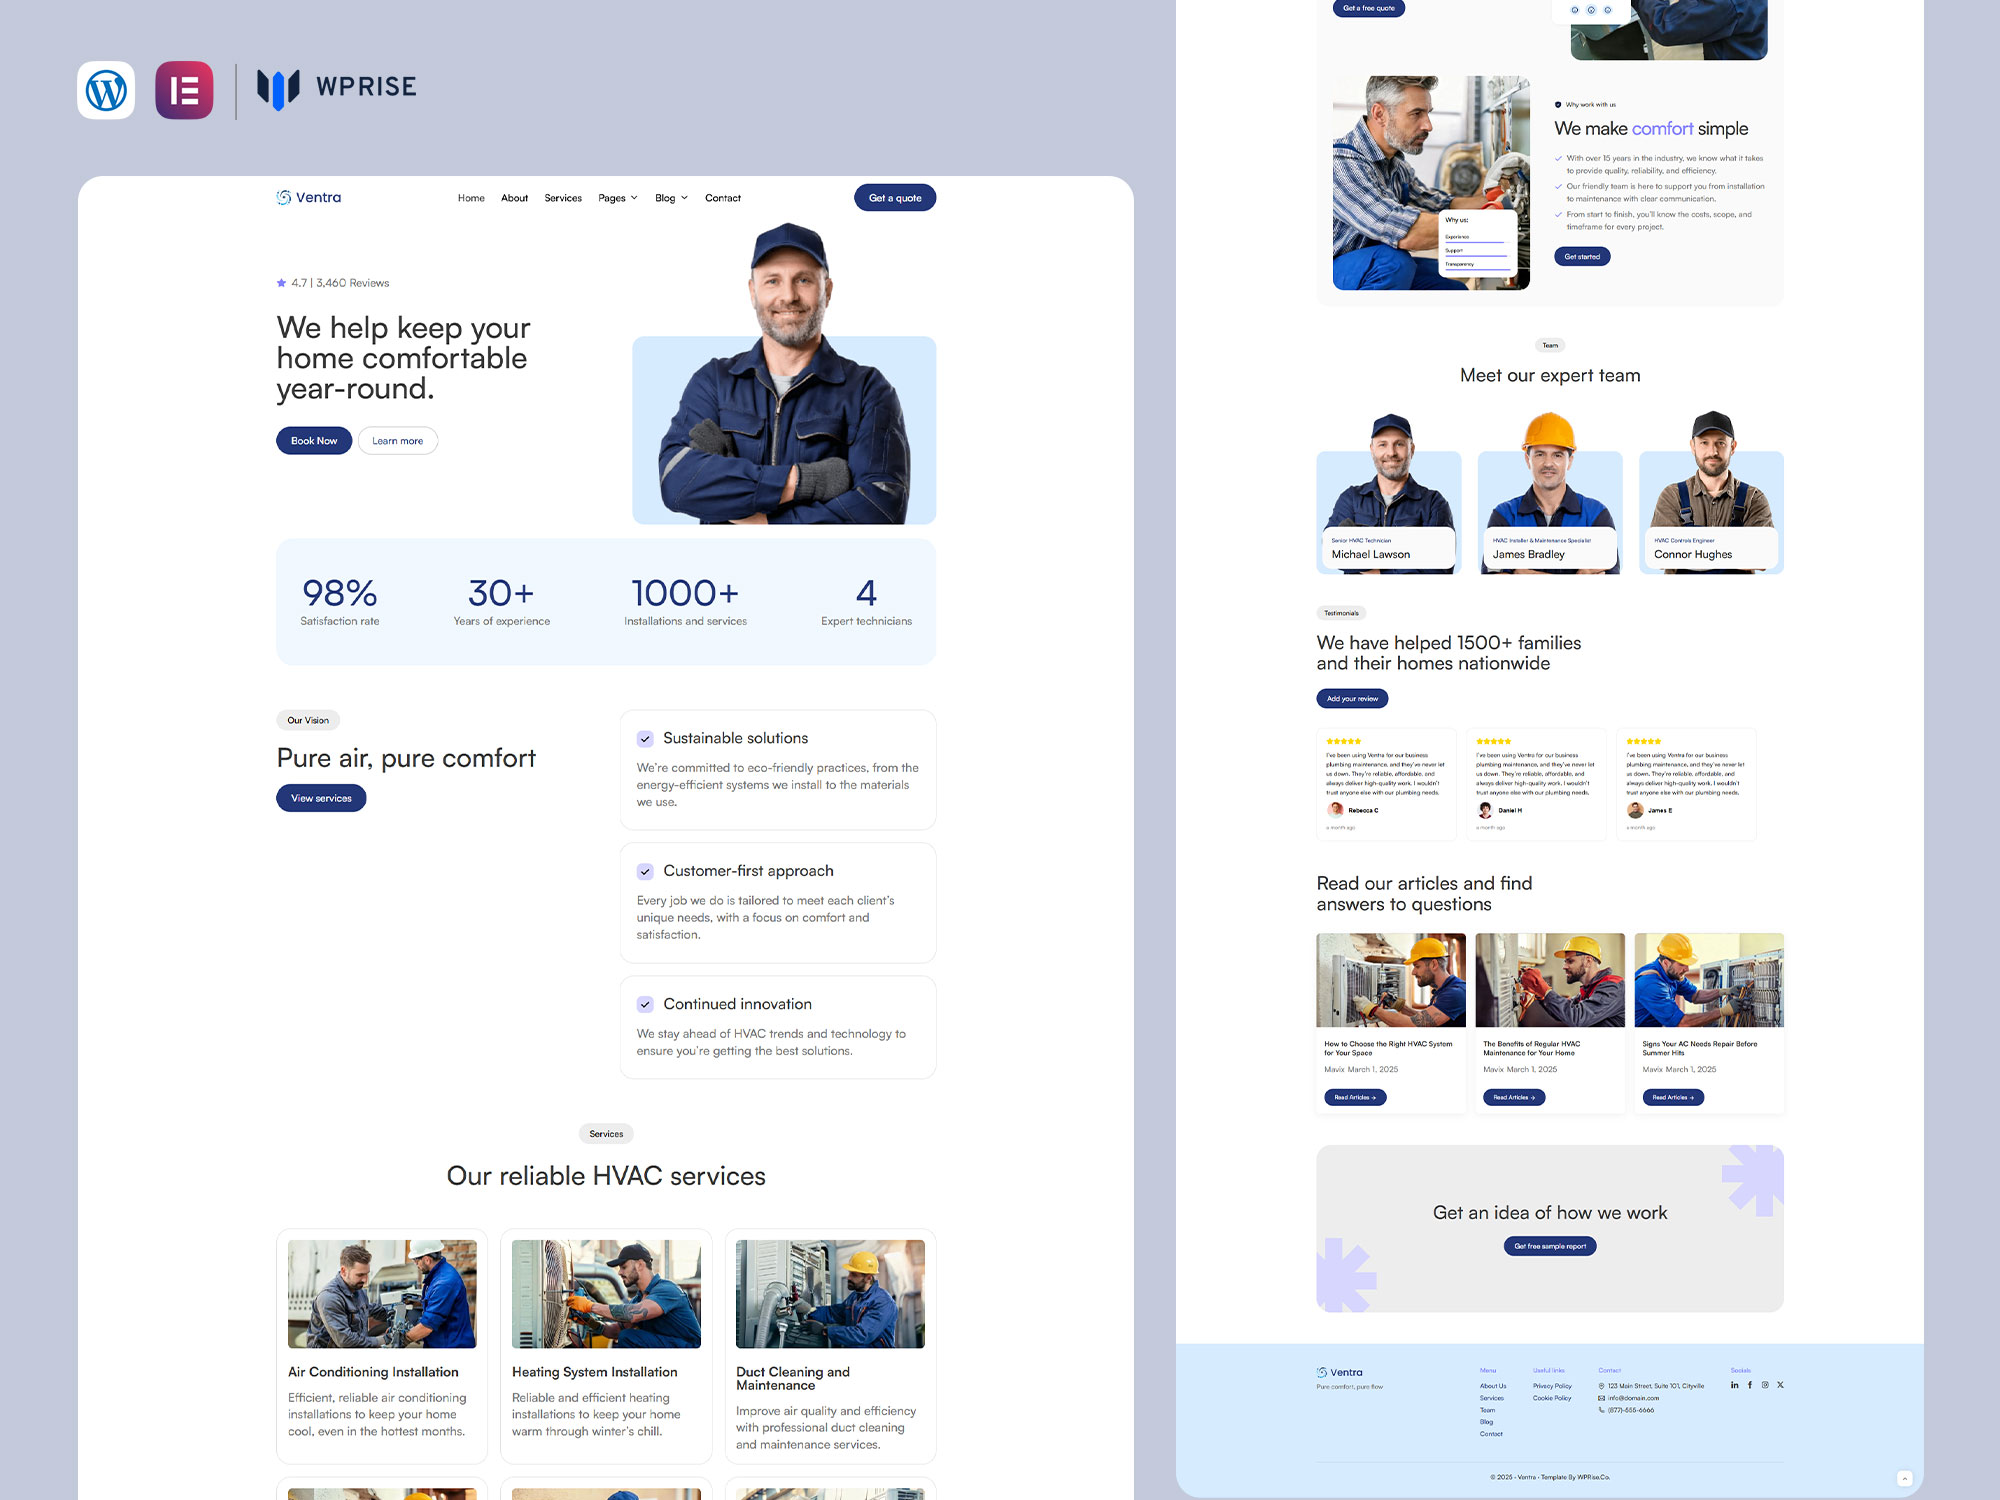
Task: Click Rebecca C's avatar in testimonials
Action: (1335, 810)
